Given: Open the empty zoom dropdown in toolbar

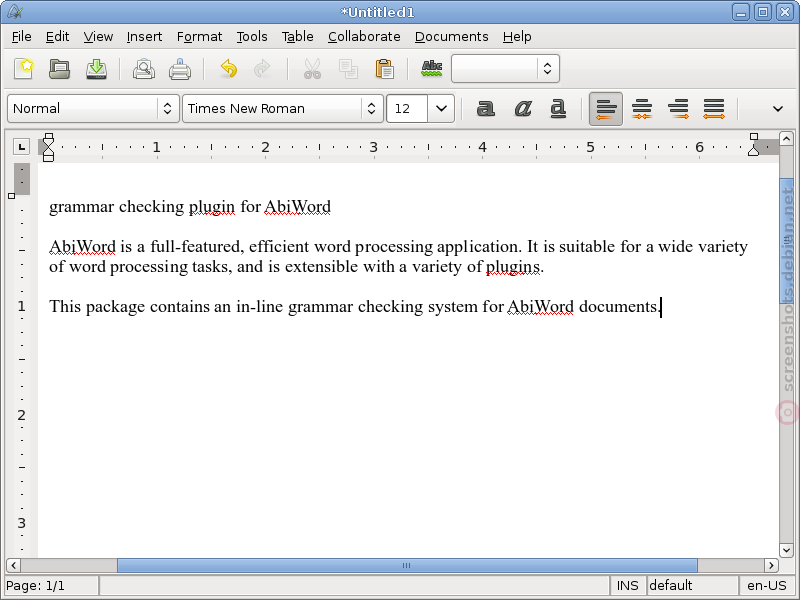Looking at the screenshot, I should click(505, 68).
